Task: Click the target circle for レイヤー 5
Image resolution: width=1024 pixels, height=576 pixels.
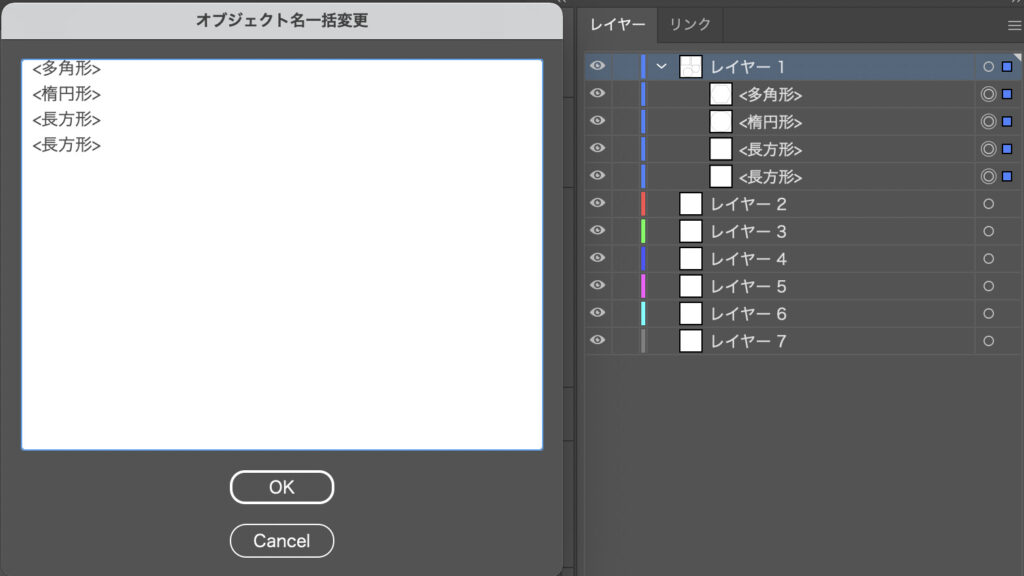Action: click(x=988, y=286)
